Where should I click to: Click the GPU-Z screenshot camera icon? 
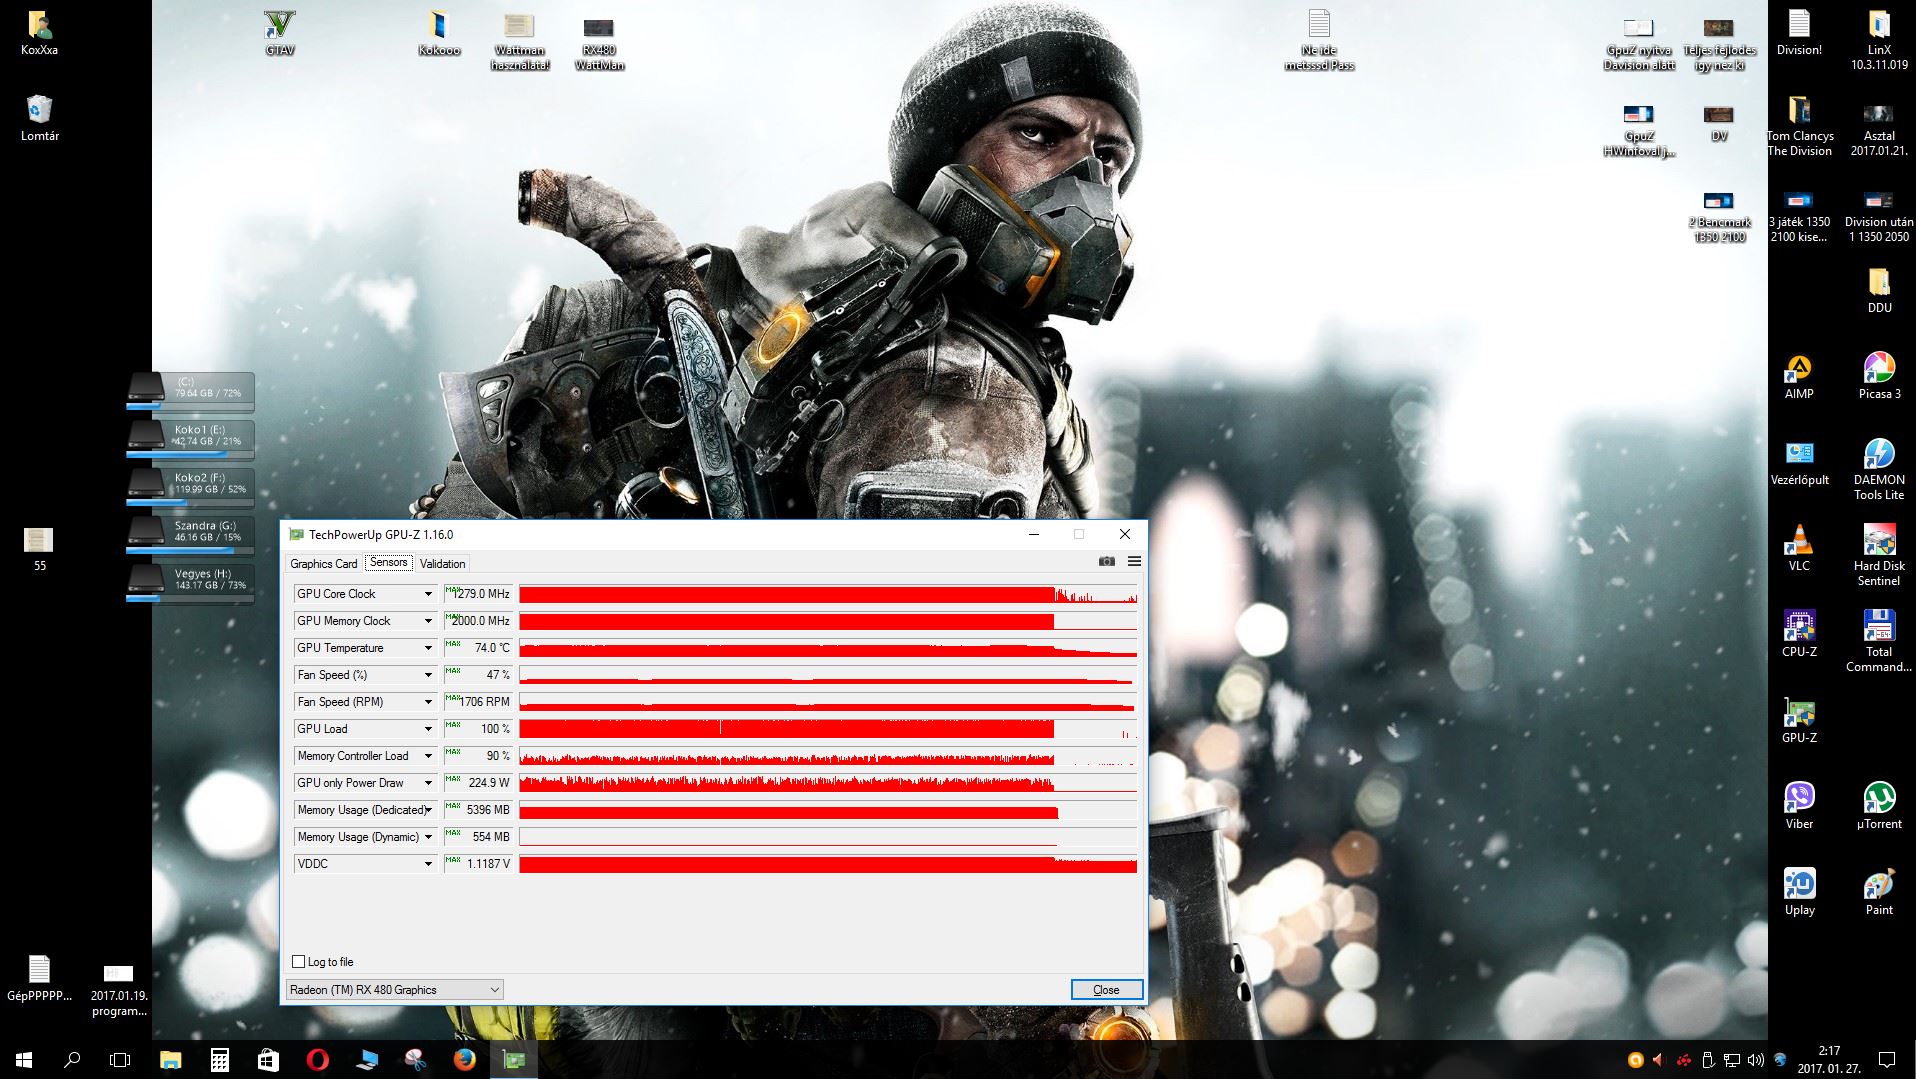point(1106,562)
